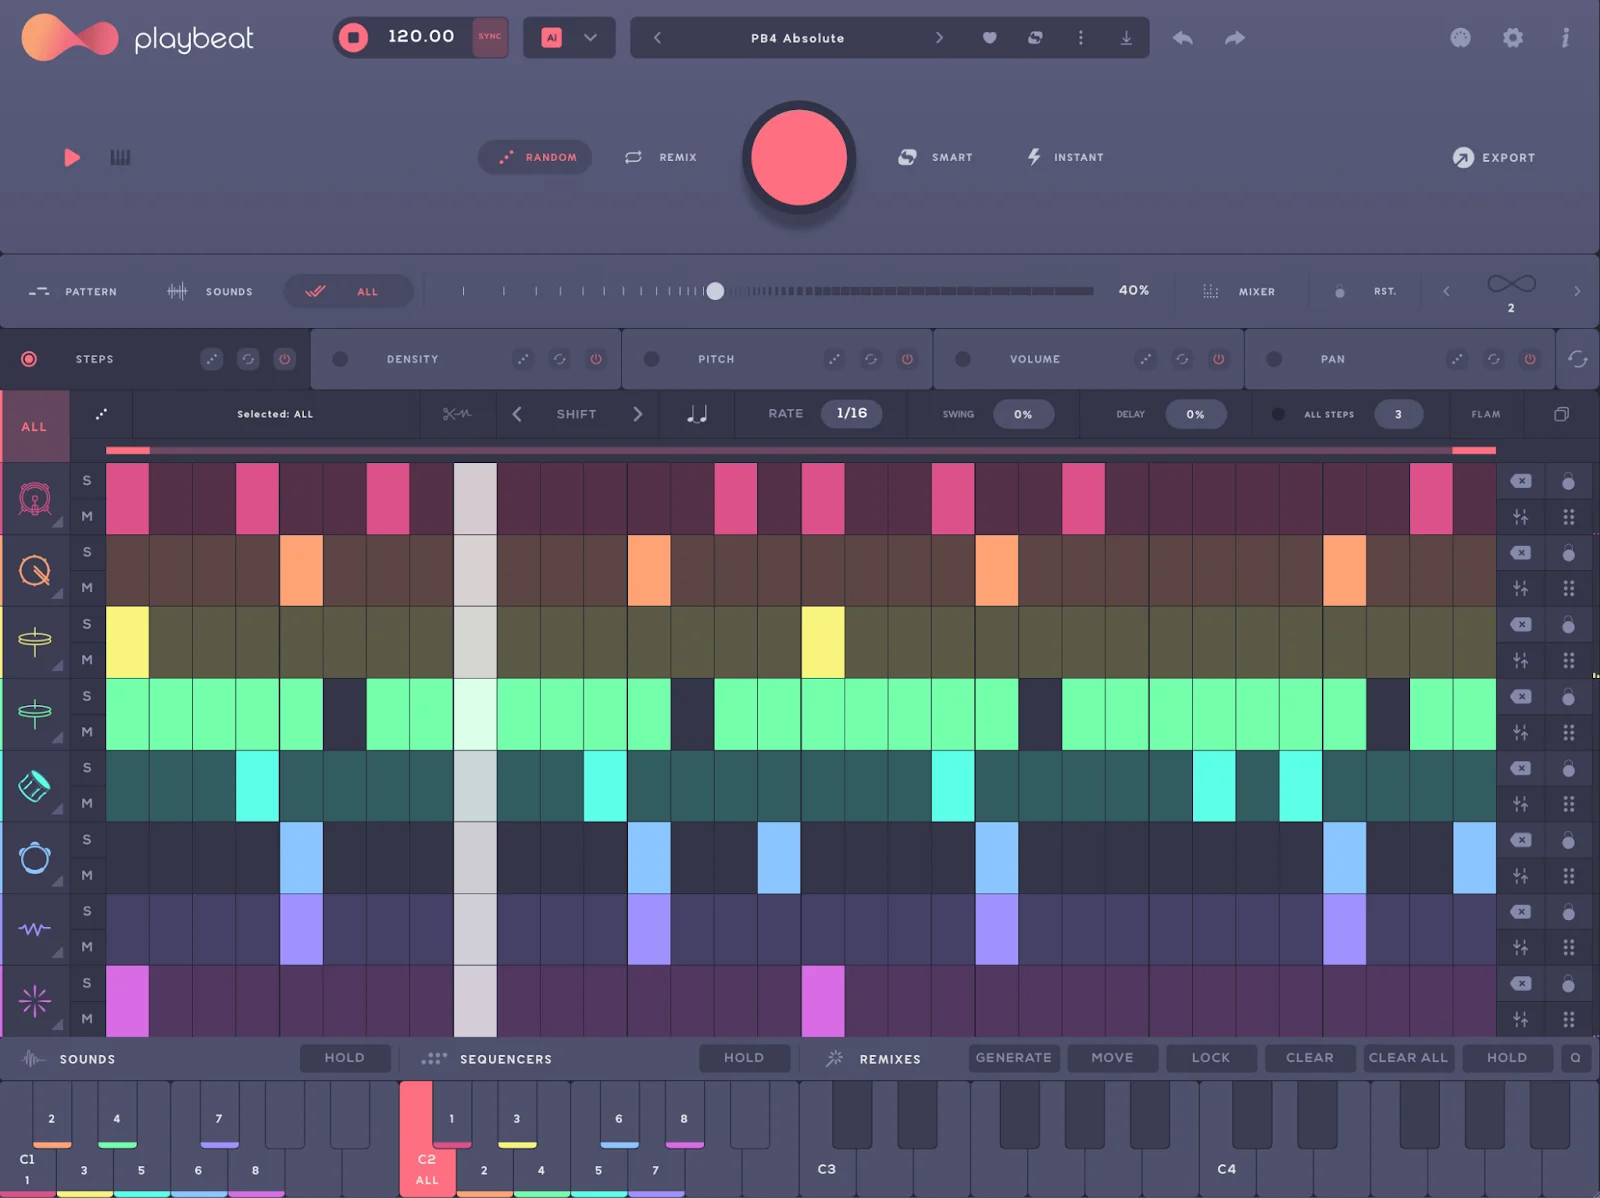Viewport: 1600px width, 1198px height.
Task: Favorite the PB4 Absolute preset
Action: coord(989,38)
